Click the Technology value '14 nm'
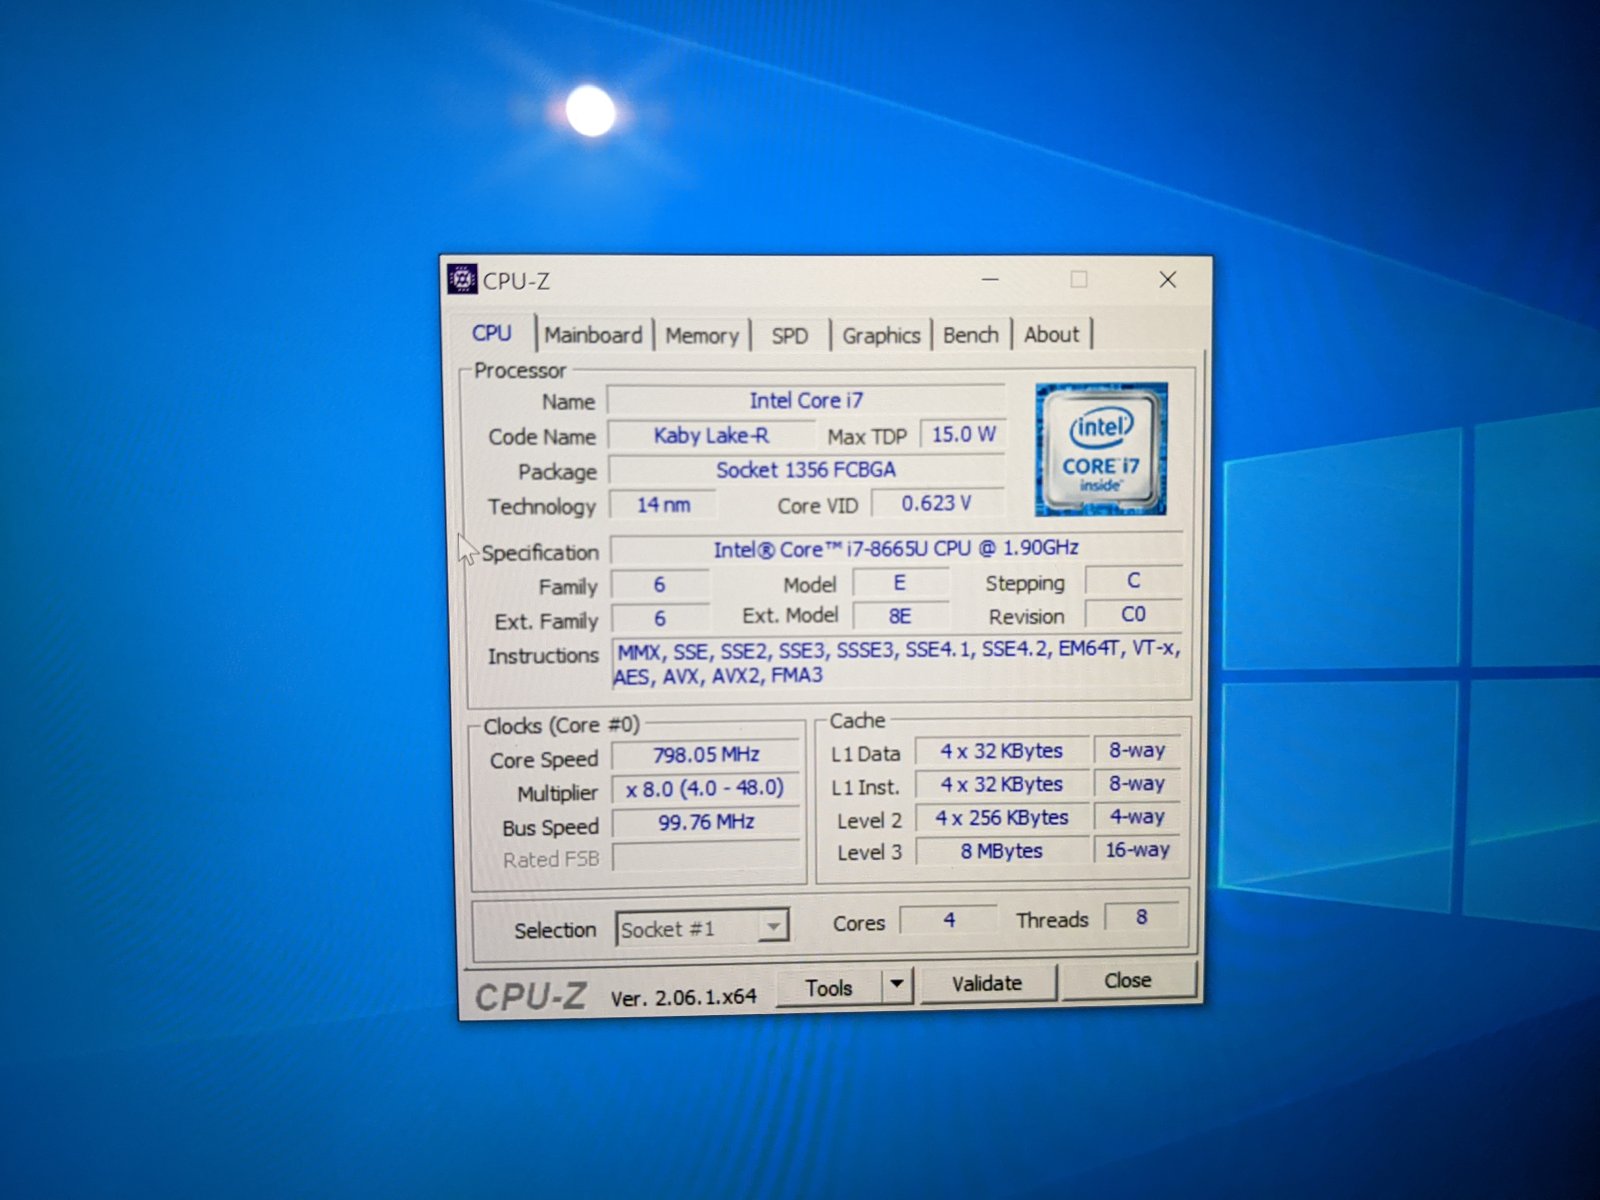The height and width of the screenshot is (1200, 1600). pyautogui.click(x=663, y=505)
